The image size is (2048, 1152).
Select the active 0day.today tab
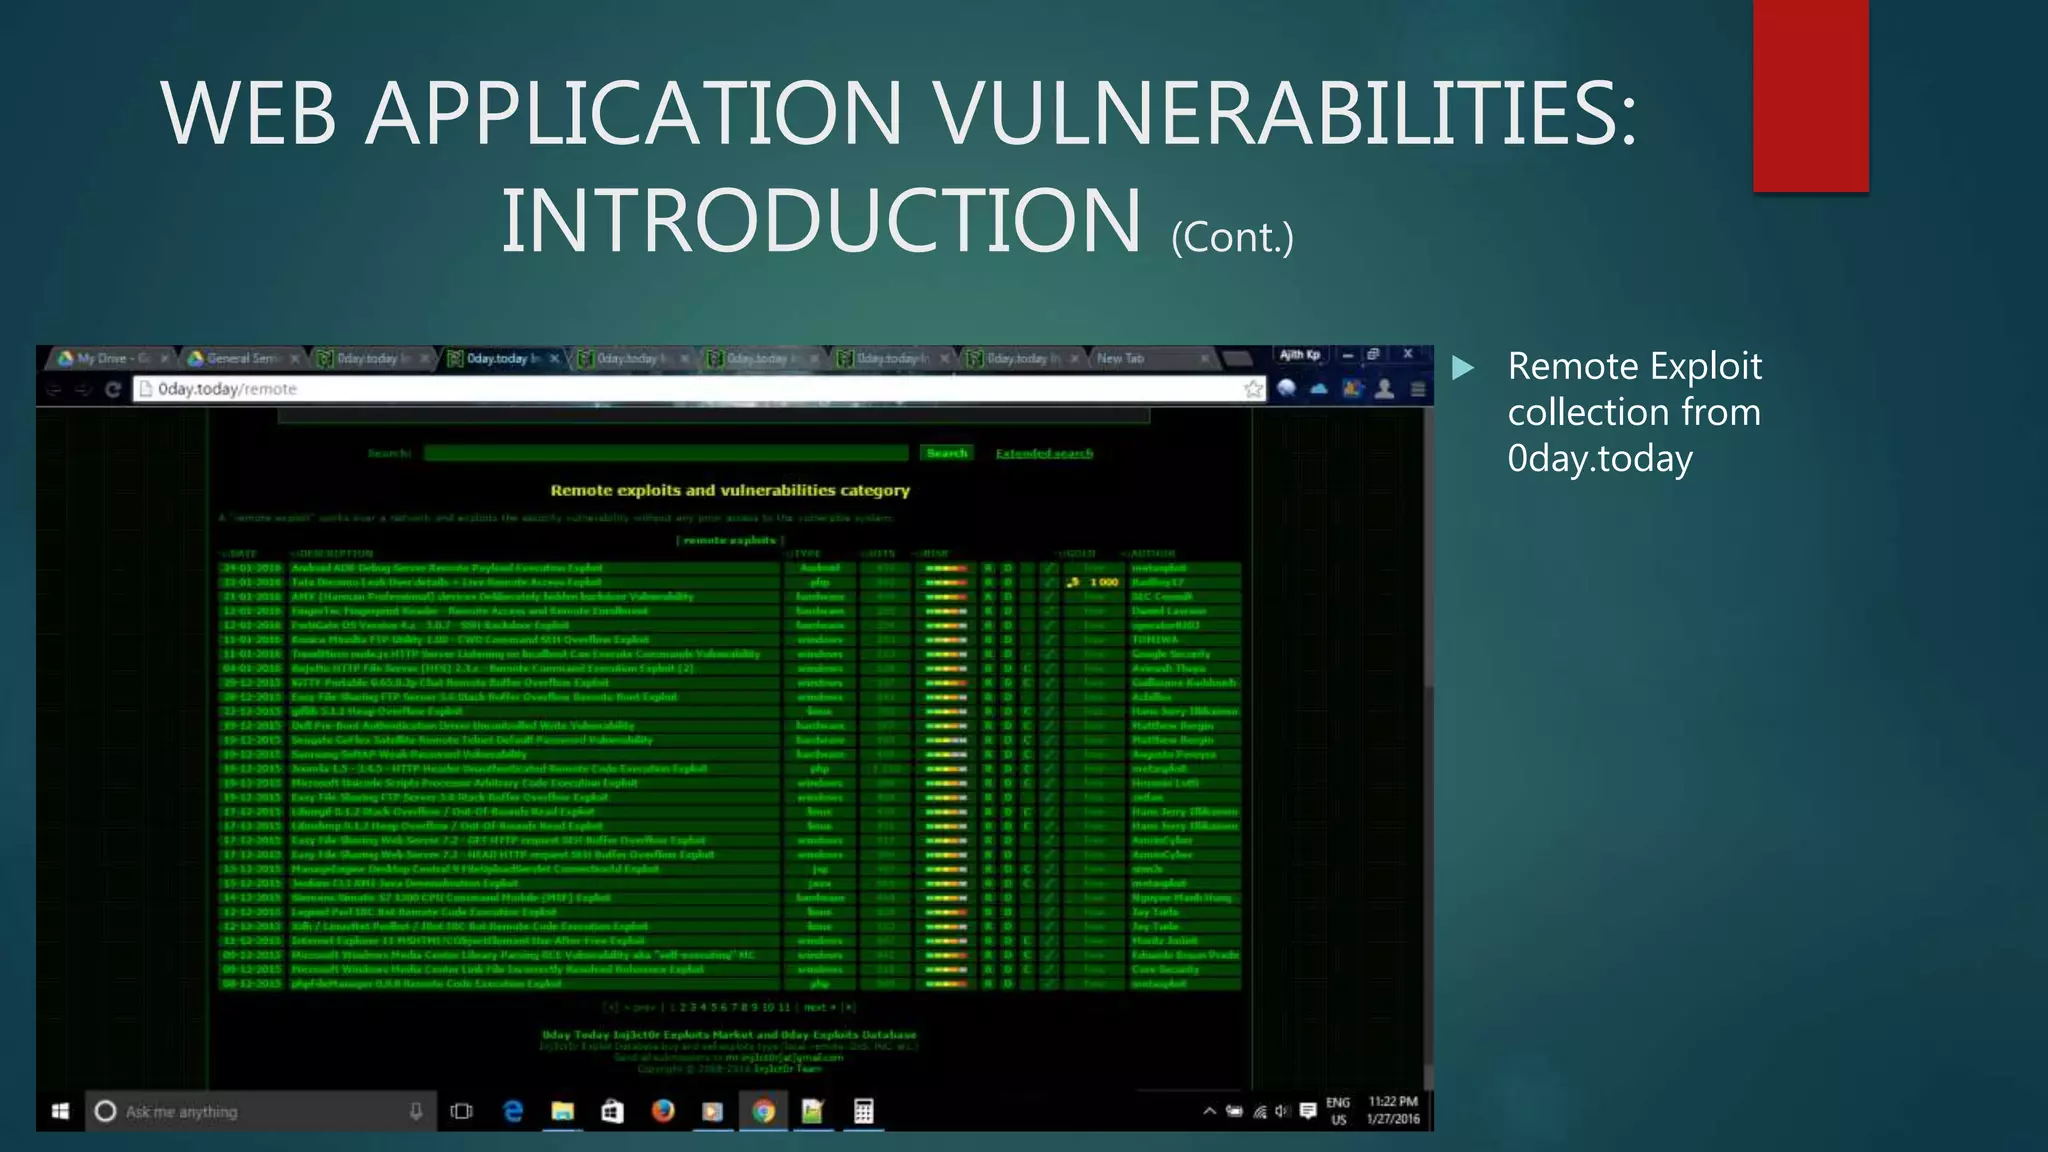pos(502,358)
